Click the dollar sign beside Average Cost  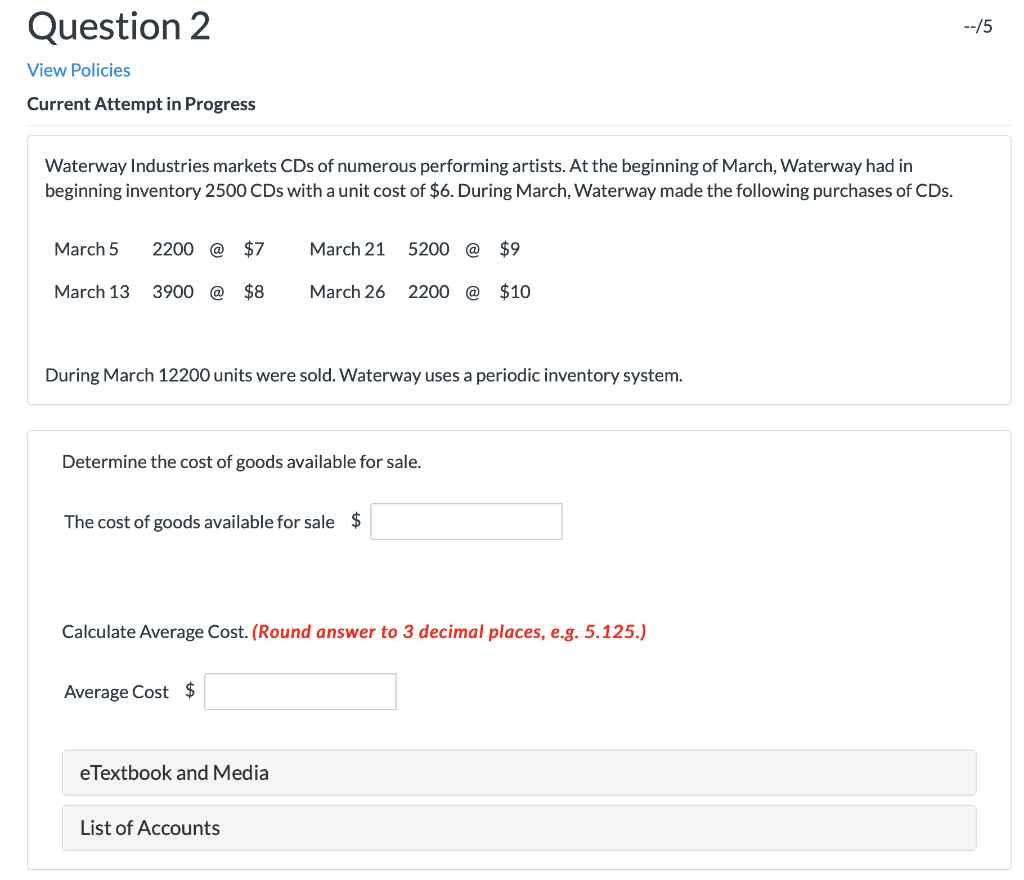(189, 691)
